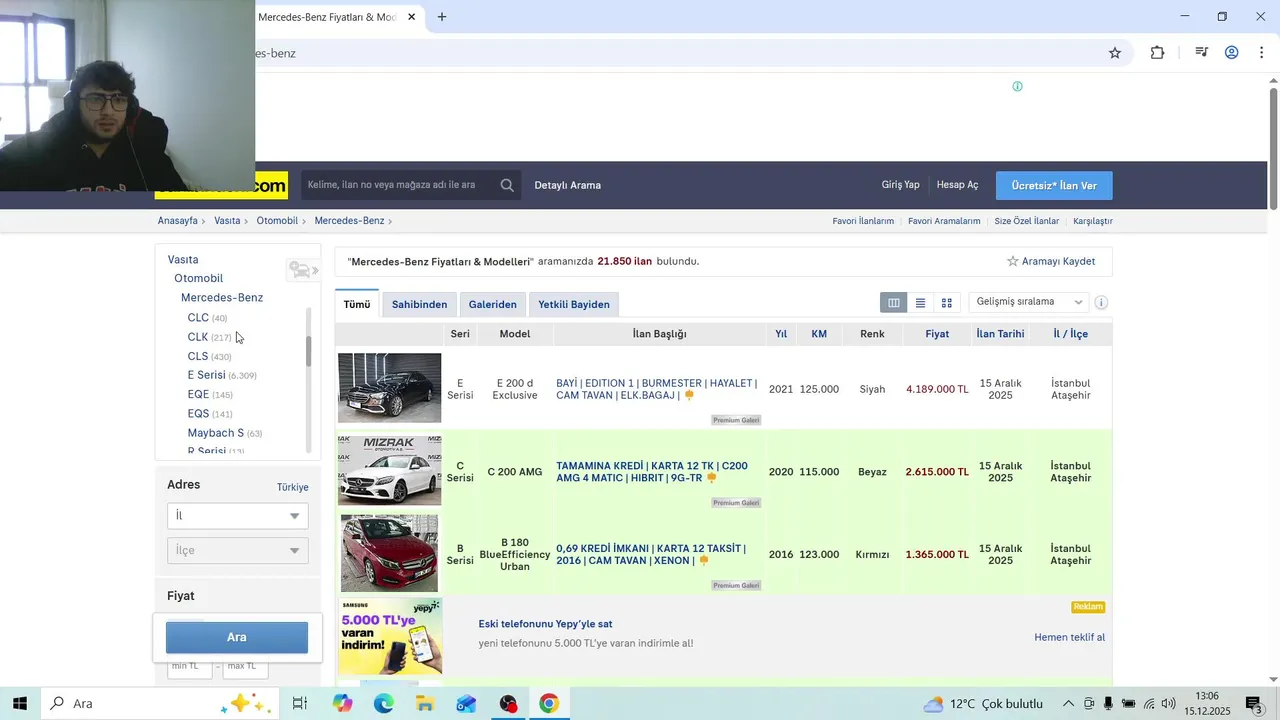Click Giriş Yap login link
The height and width of the screenshot is (720, 1280).
pyautogui.click(x=900, y=185)
